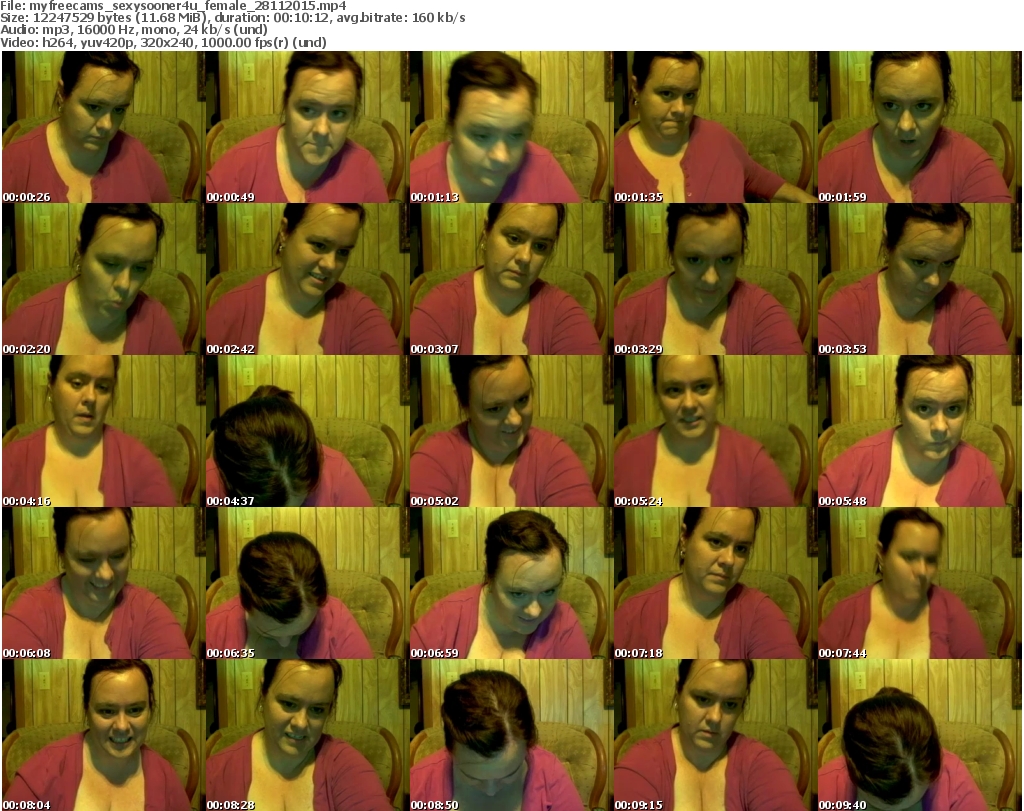Select the thumbnail stamped 00:03:53
Viewport: 1024px width, 811px height.
click(920, 279)
